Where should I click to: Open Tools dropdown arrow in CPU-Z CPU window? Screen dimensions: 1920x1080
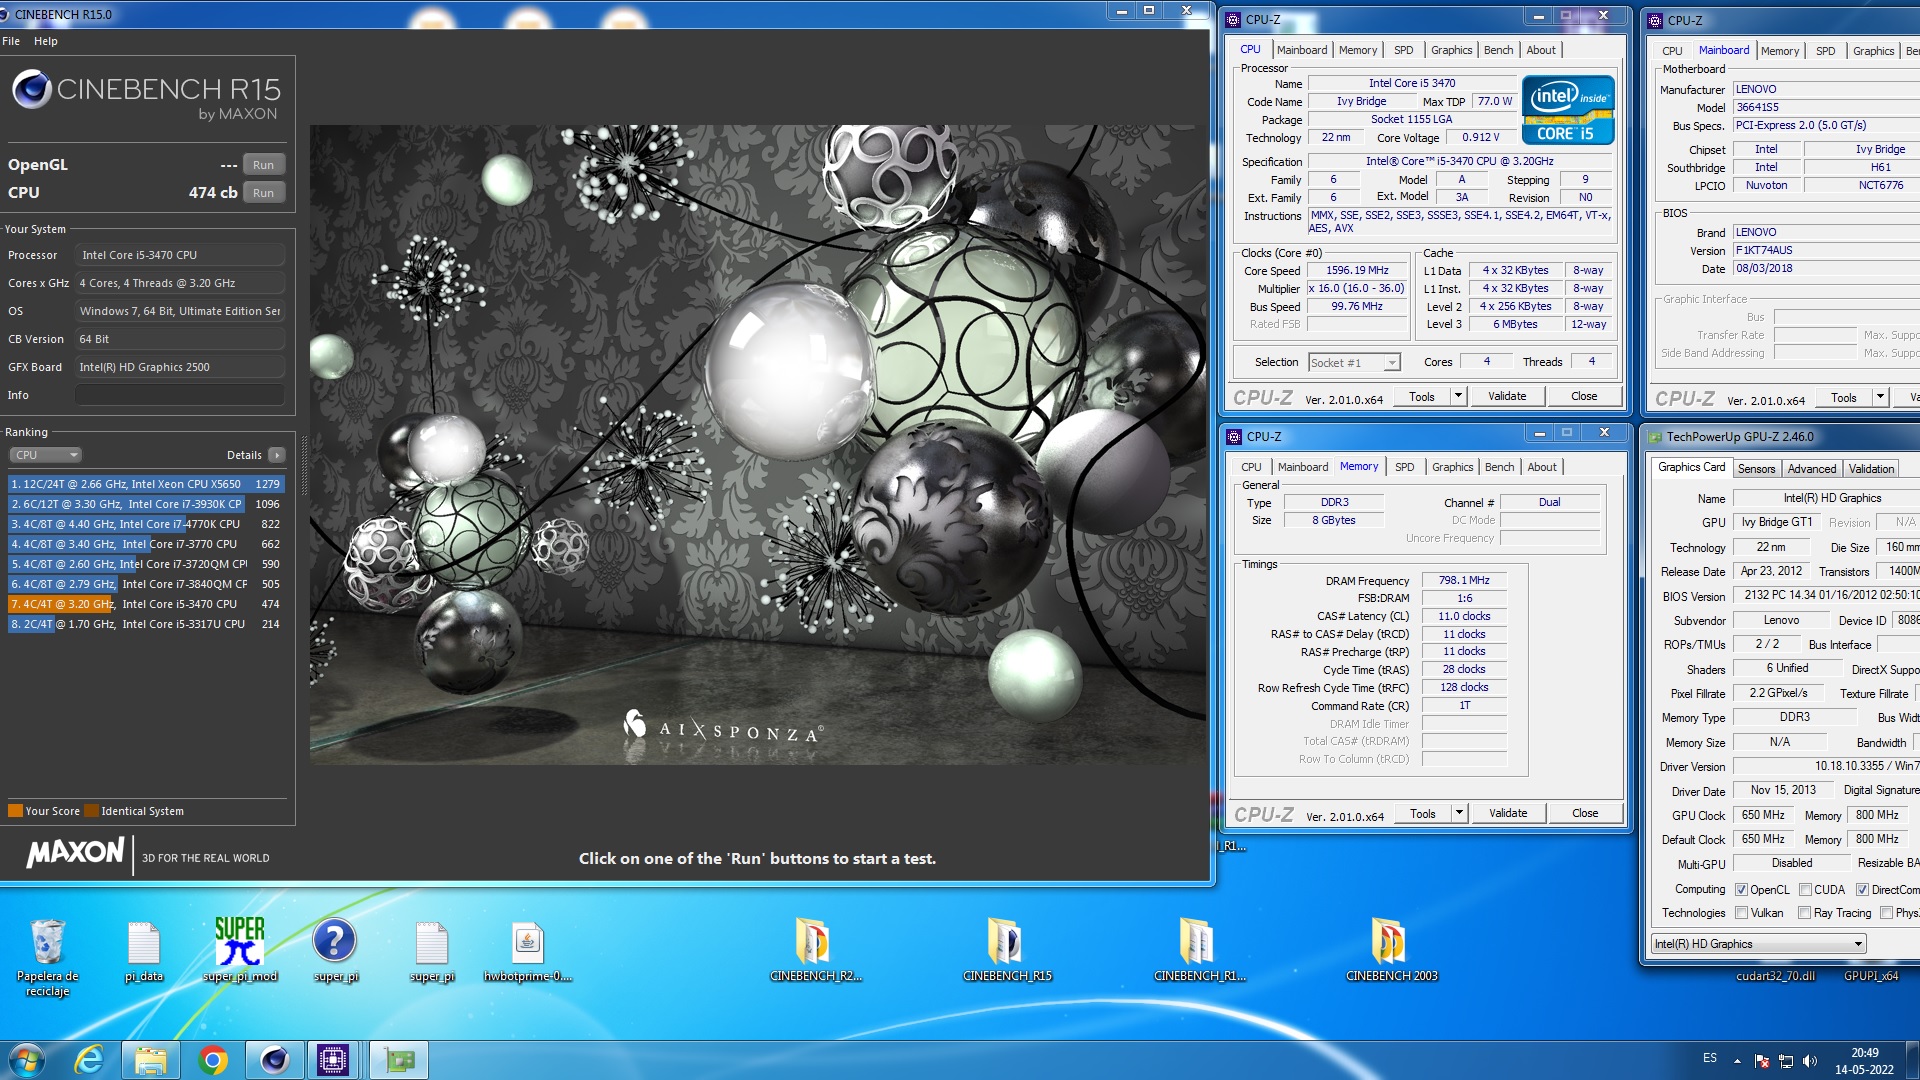[1458, 396]
